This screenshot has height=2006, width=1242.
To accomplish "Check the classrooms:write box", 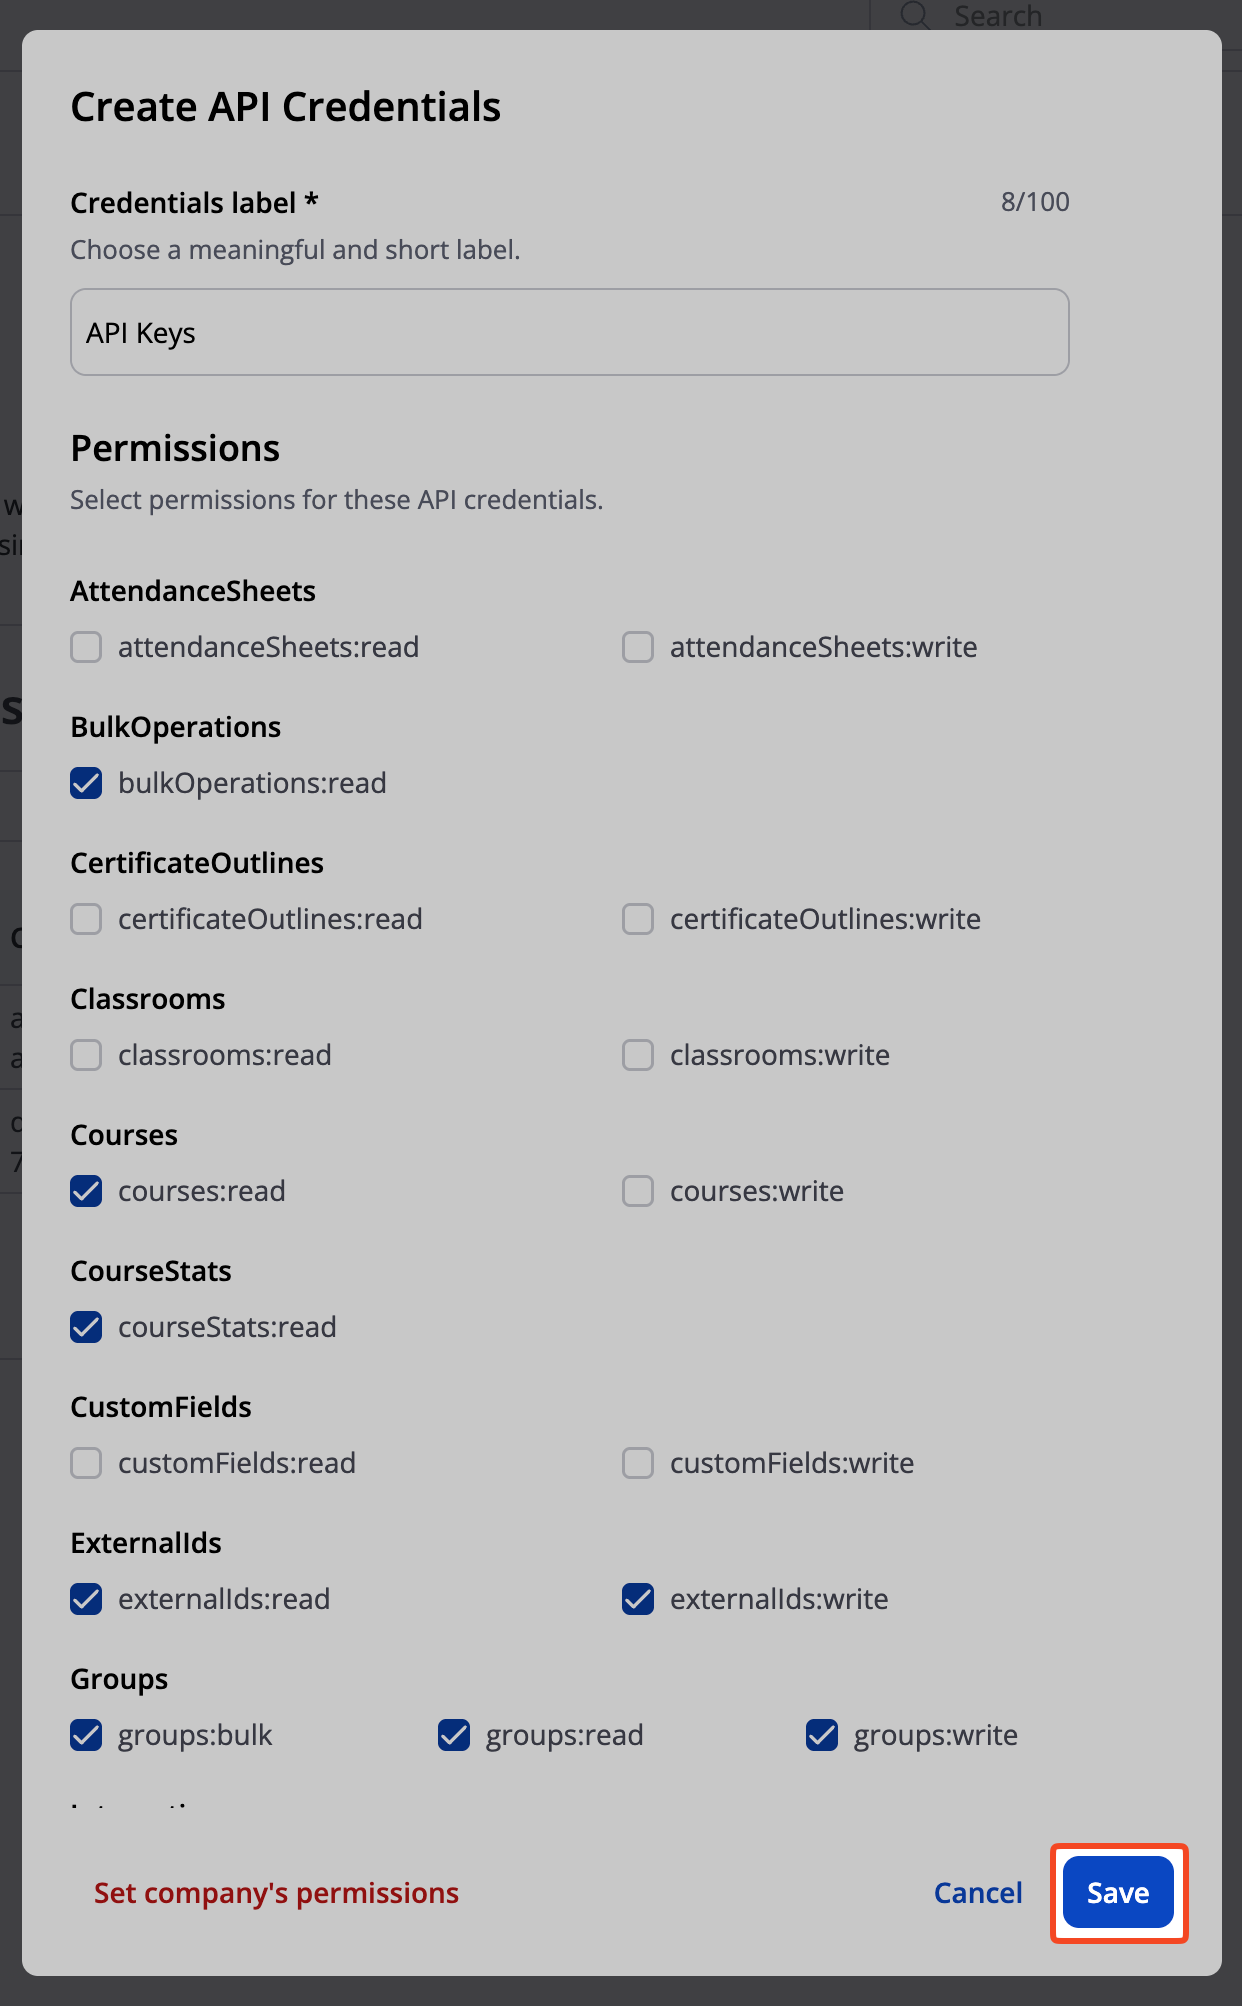I will 638,1055.
